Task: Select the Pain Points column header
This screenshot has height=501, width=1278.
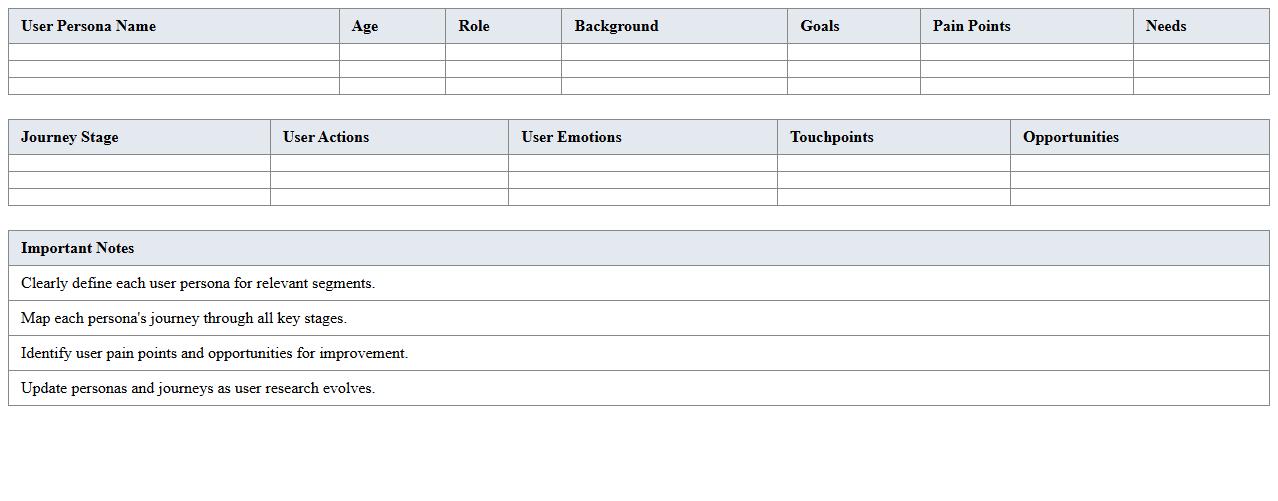Action: point(971,26)
